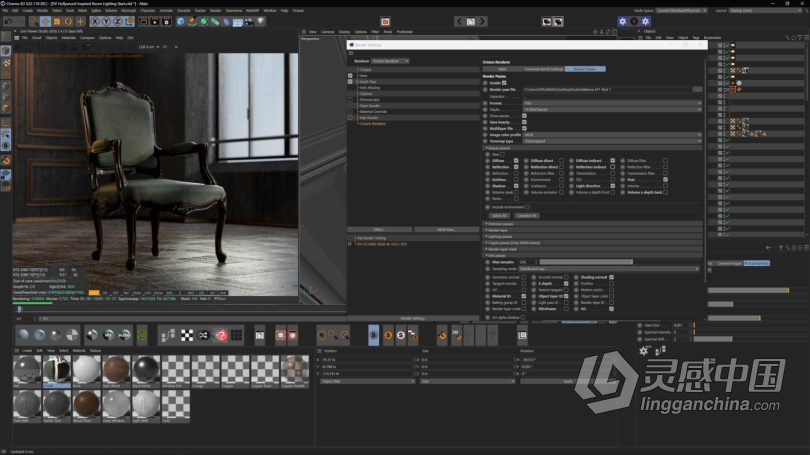Viewport: 810px width, 455px height.
Task: Select the Rotate tool in top toolbar
Action: click(68, 22)
